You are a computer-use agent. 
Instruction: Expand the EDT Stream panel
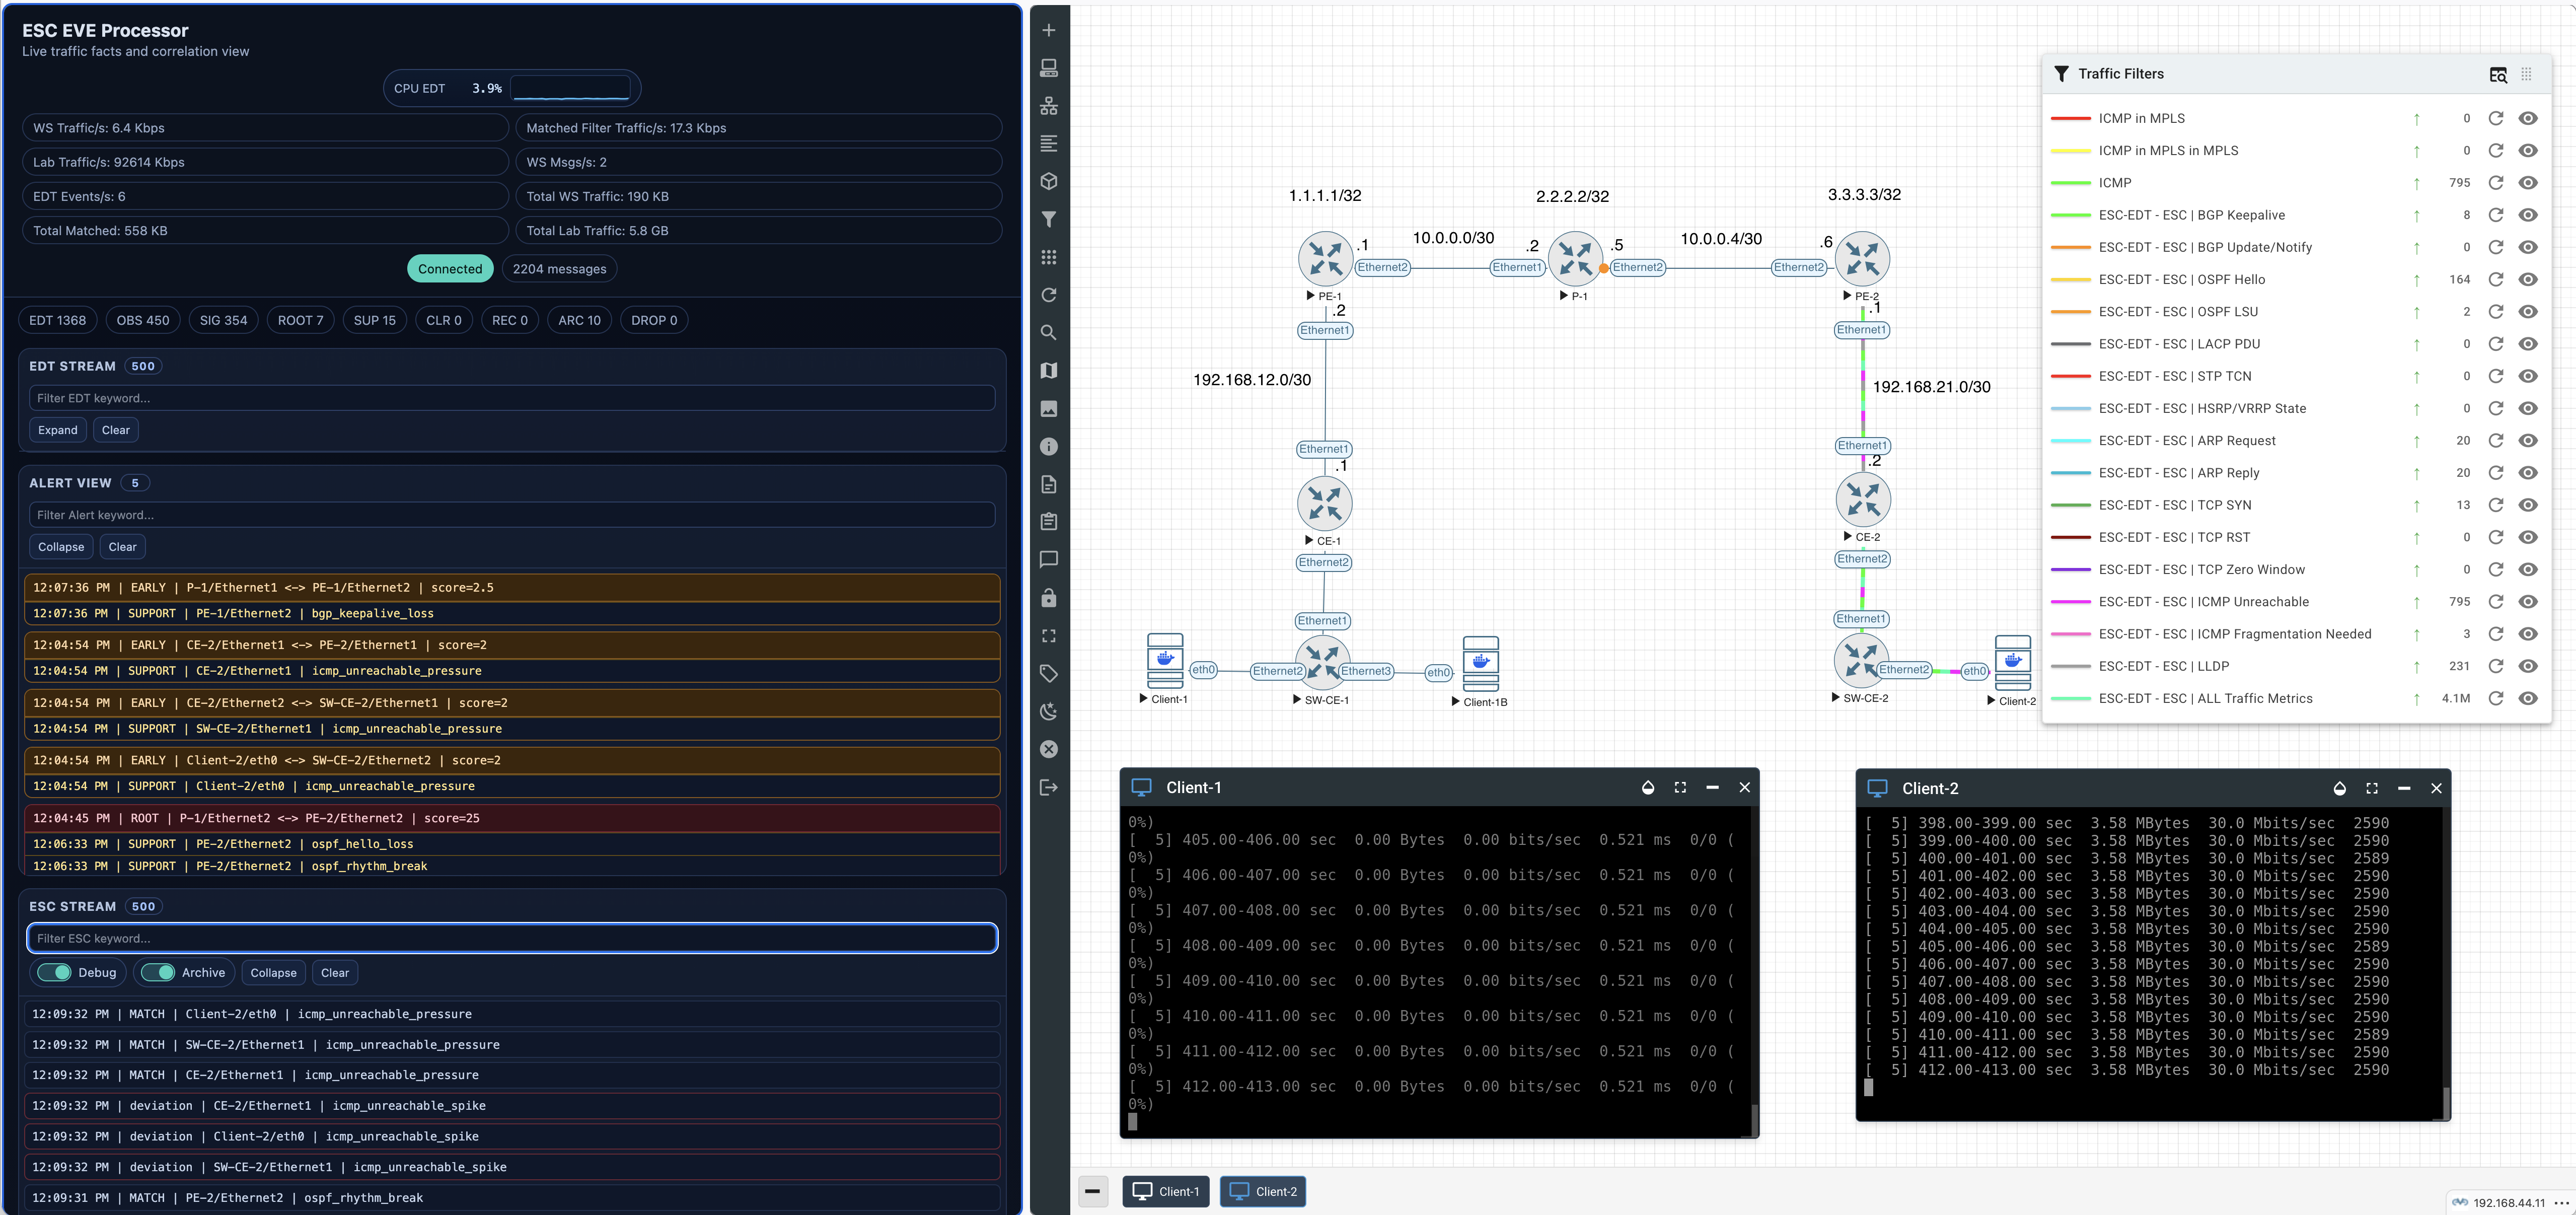pyautogui.click(x=57, y=430)
